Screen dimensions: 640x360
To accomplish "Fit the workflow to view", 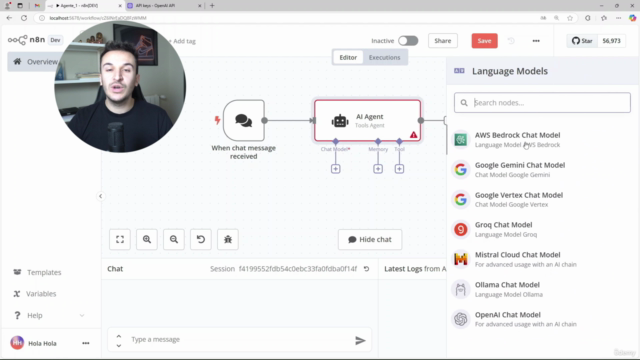I will click(x=120, y=239).
